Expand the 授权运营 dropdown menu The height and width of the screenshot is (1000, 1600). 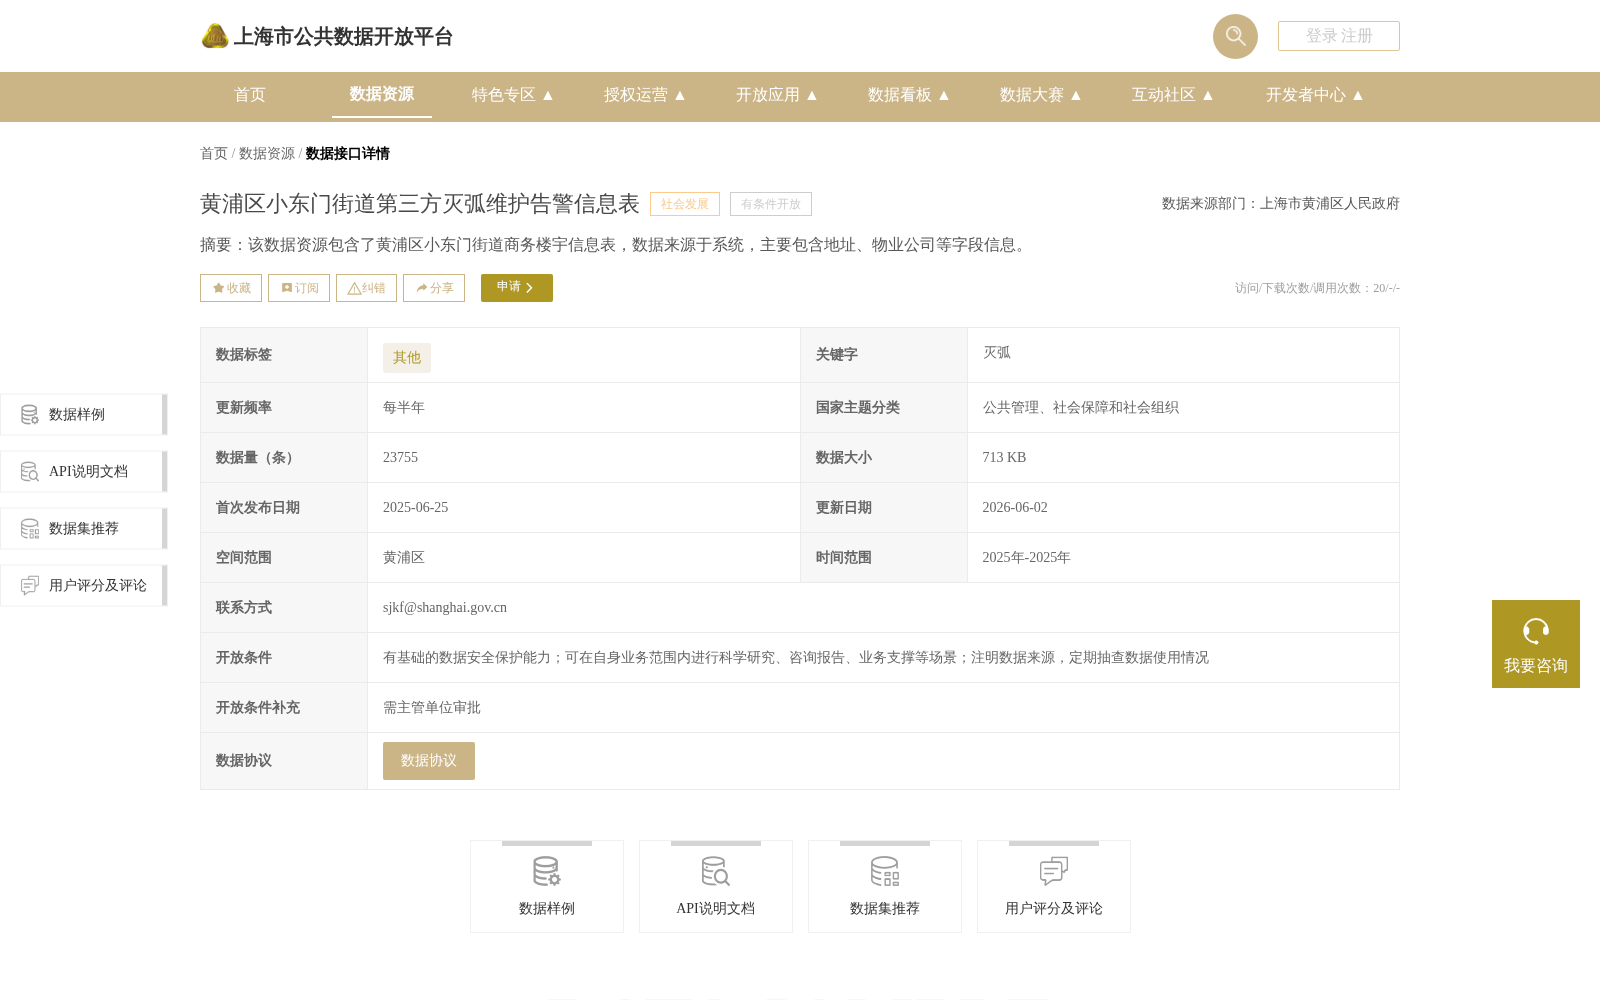[645, 95]
